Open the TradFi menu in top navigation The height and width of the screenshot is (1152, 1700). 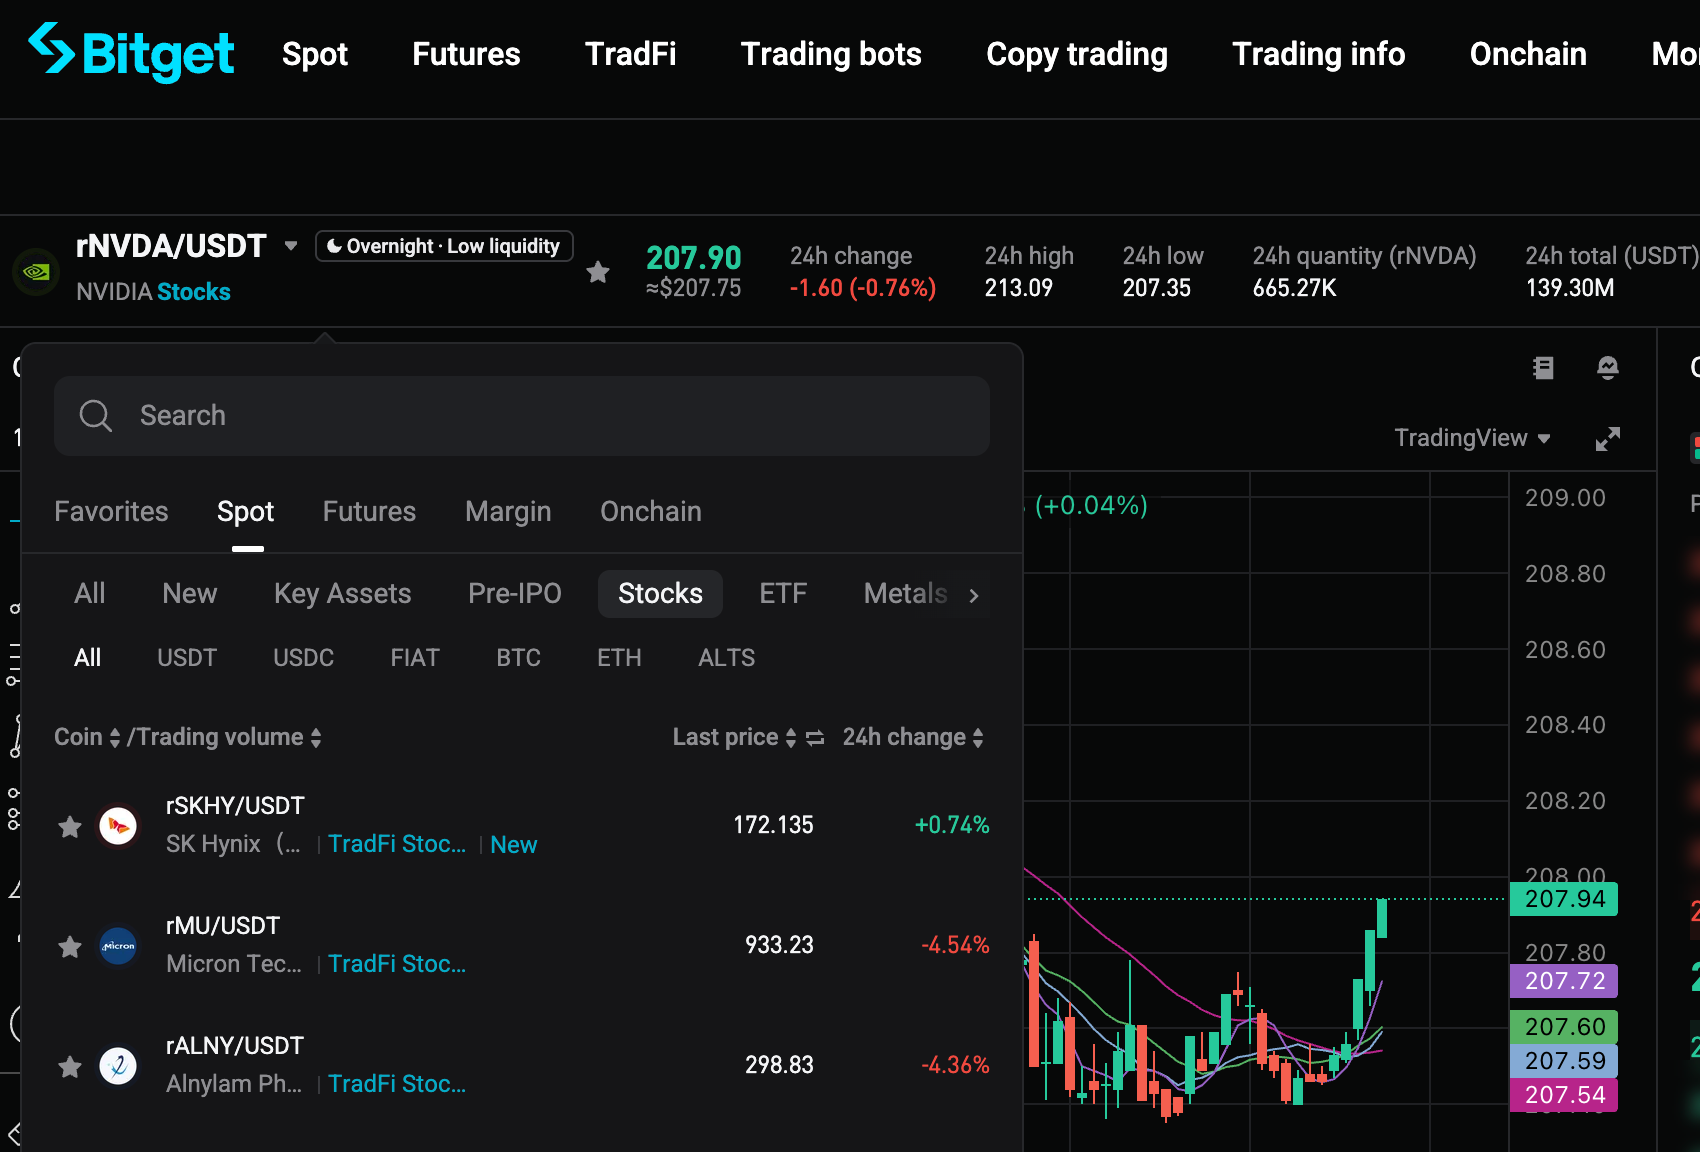630,54
